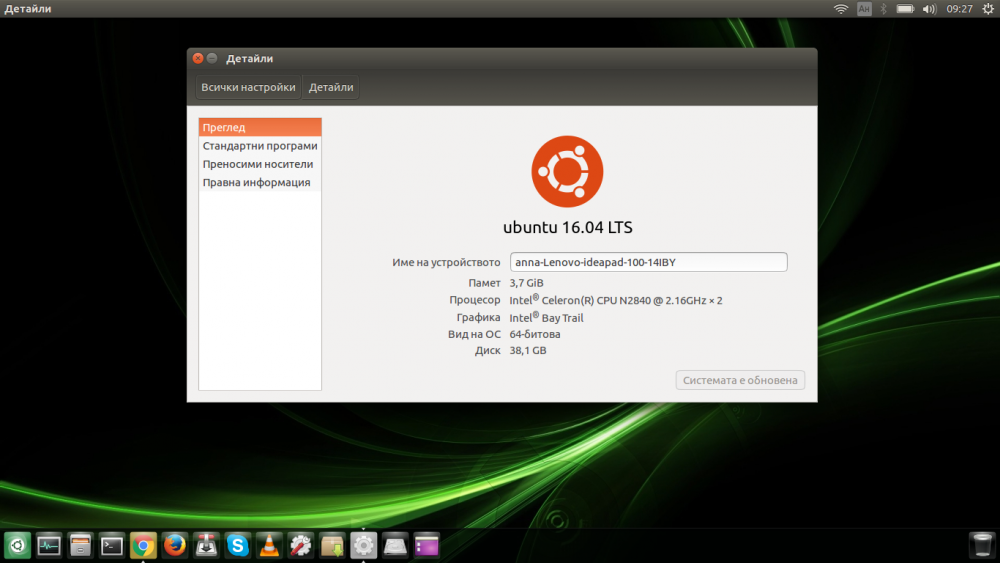Open Google Chrome from the dock
The width and height of the screenshot is (1000, 563).
[x=143, y=546]
